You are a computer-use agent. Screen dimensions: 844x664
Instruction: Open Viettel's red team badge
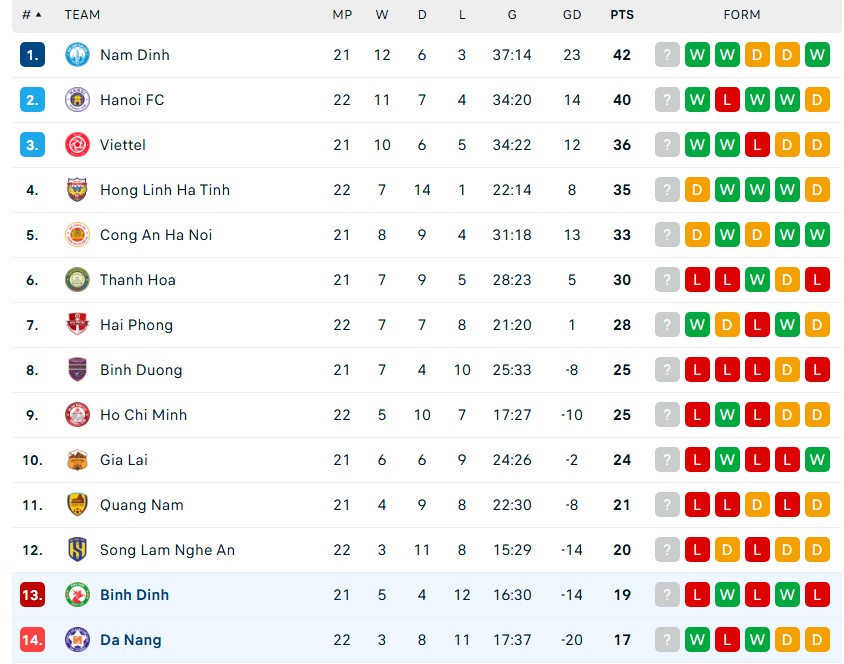pyautogui.click(x=77, y=145)
